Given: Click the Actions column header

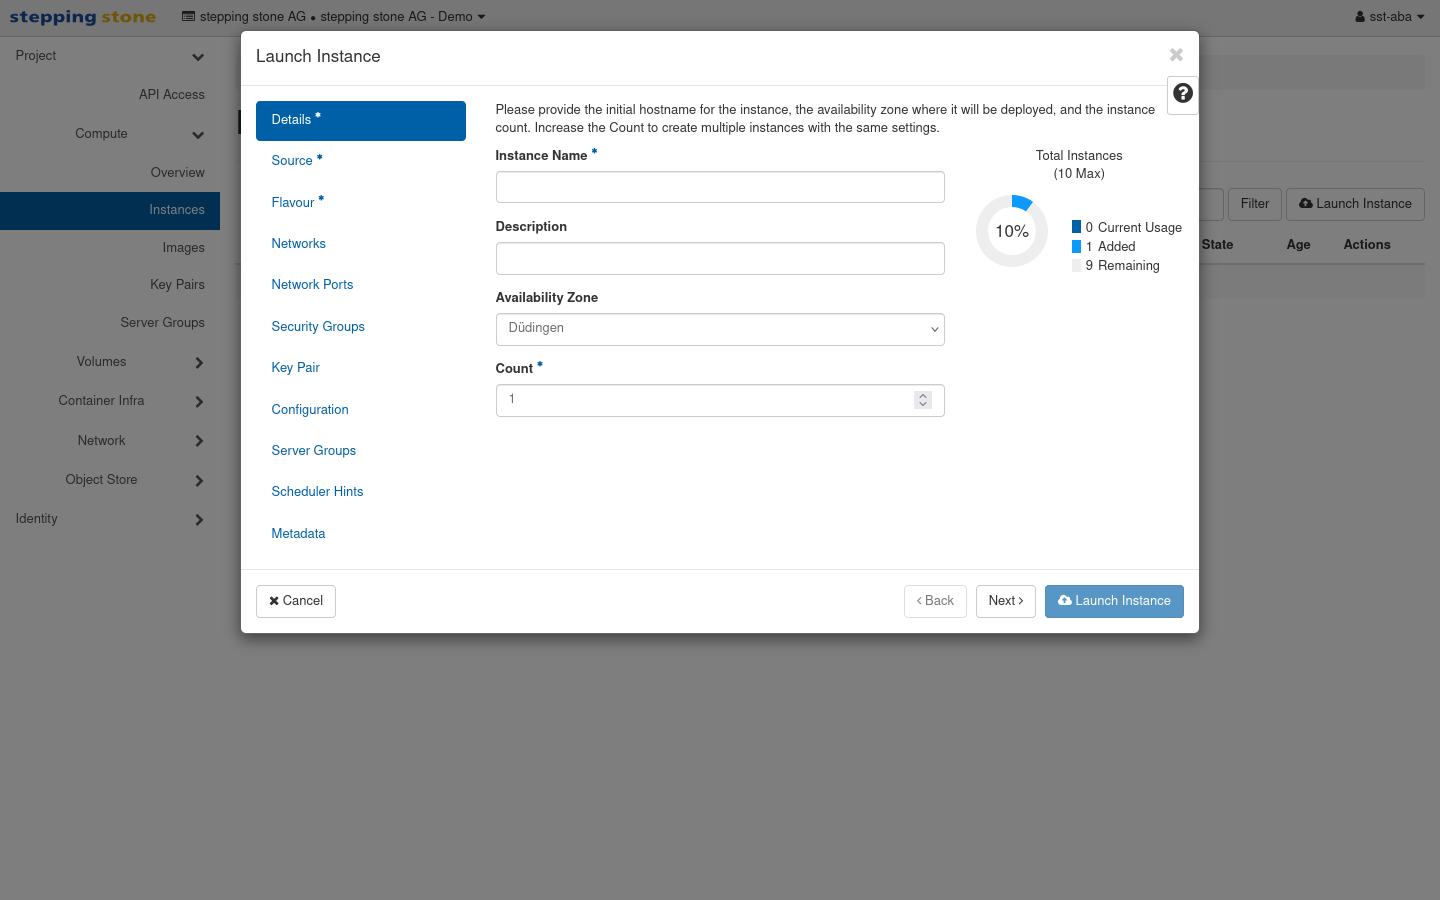Looking at the screenshot, I should [1367, 245].
